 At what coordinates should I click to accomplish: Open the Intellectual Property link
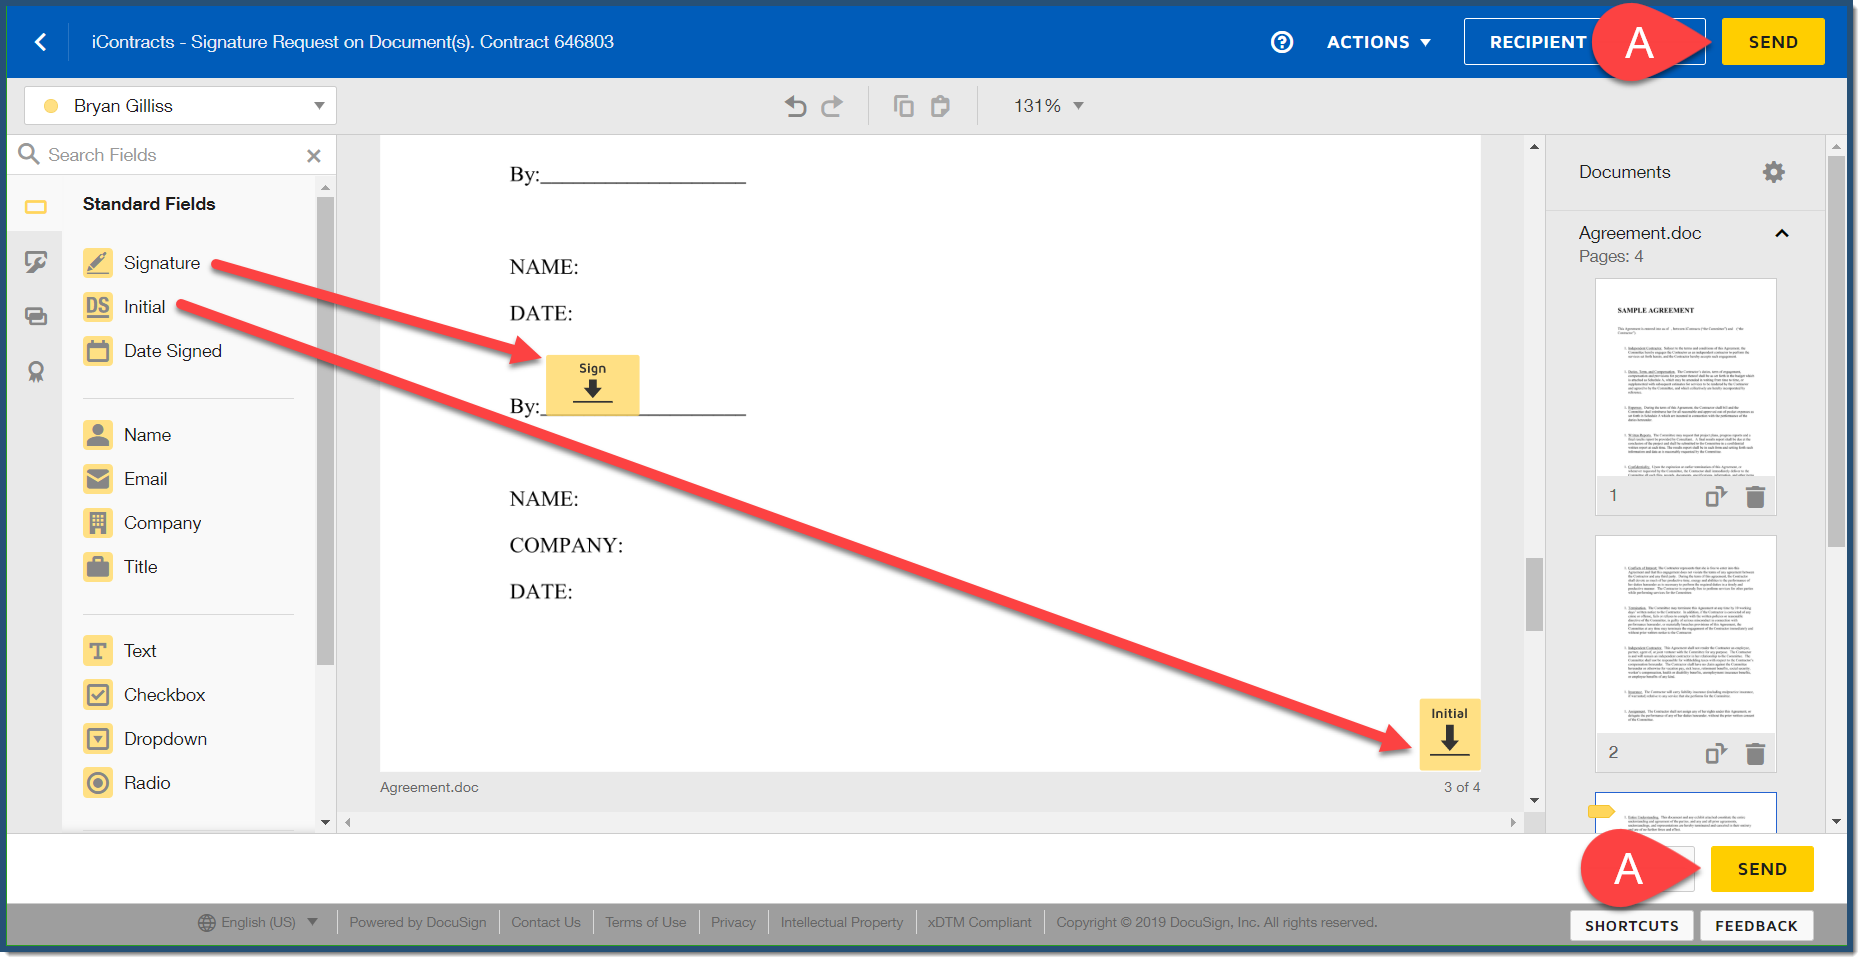tap(842, 922)
